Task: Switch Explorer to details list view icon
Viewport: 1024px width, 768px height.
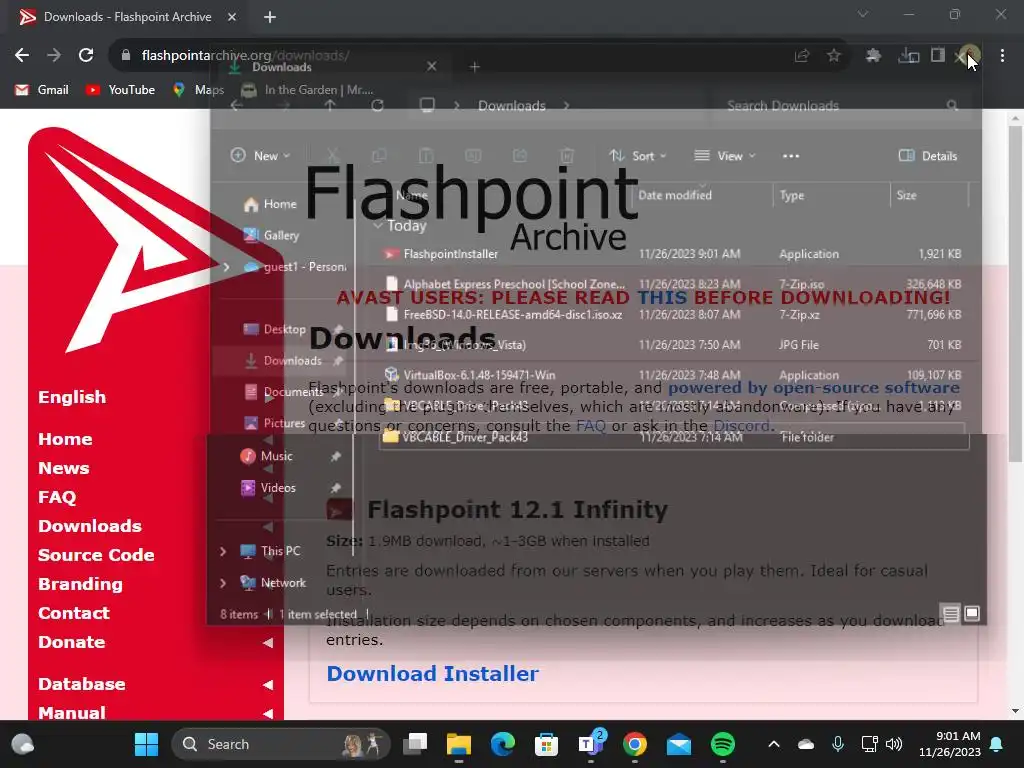Action: [x=951, y=613]
